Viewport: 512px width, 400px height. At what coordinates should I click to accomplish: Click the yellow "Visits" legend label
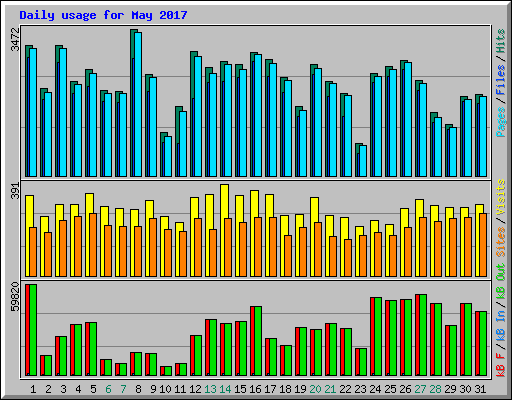pyautogui.click(x=500, y=198)
